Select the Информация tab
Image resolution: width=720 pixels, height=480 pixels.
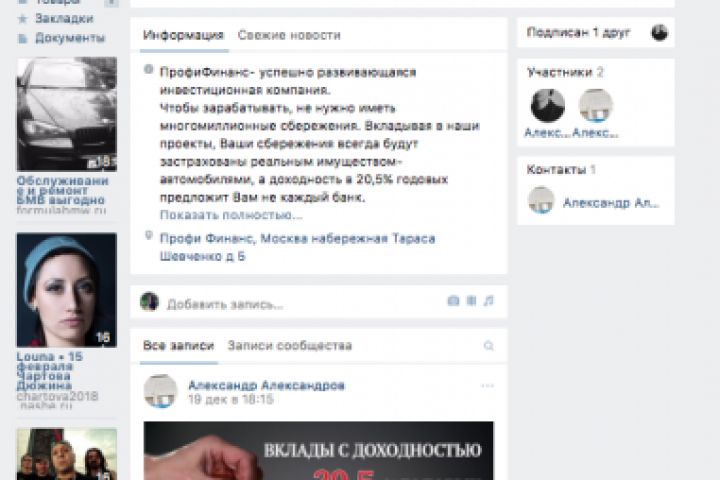click(183, 35)
